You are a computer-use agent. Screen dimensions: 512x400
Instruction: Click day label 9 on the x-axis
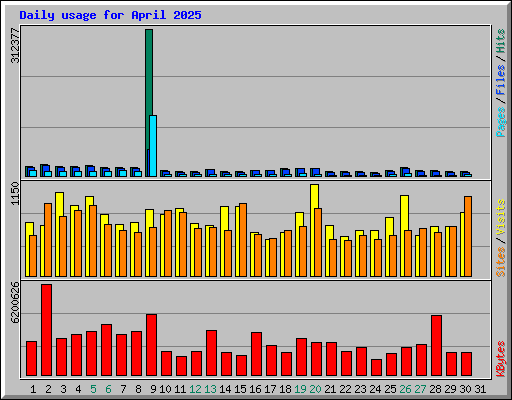tap(153, 389)
